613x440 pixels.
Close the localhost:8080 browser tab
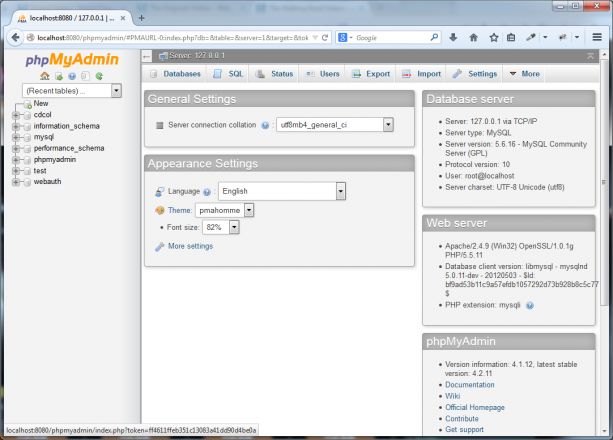123,18
